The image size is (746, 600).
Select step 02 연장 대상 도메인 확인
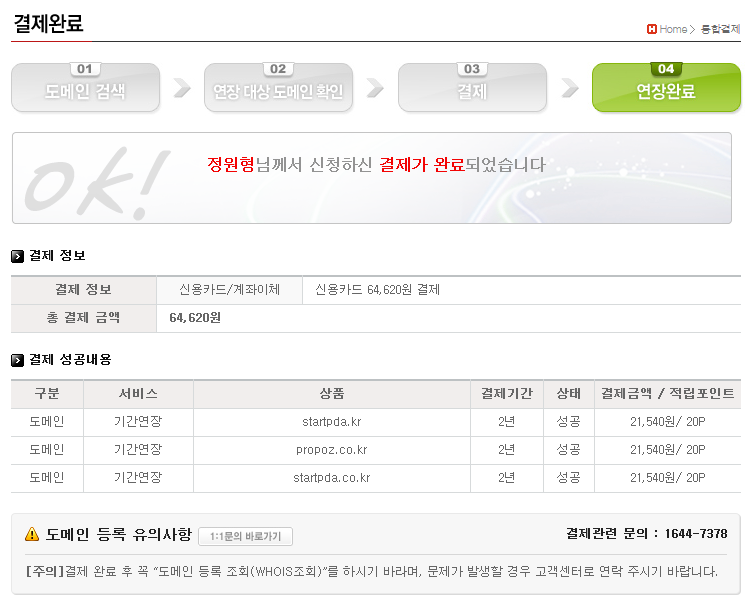[x=278, y=89]
